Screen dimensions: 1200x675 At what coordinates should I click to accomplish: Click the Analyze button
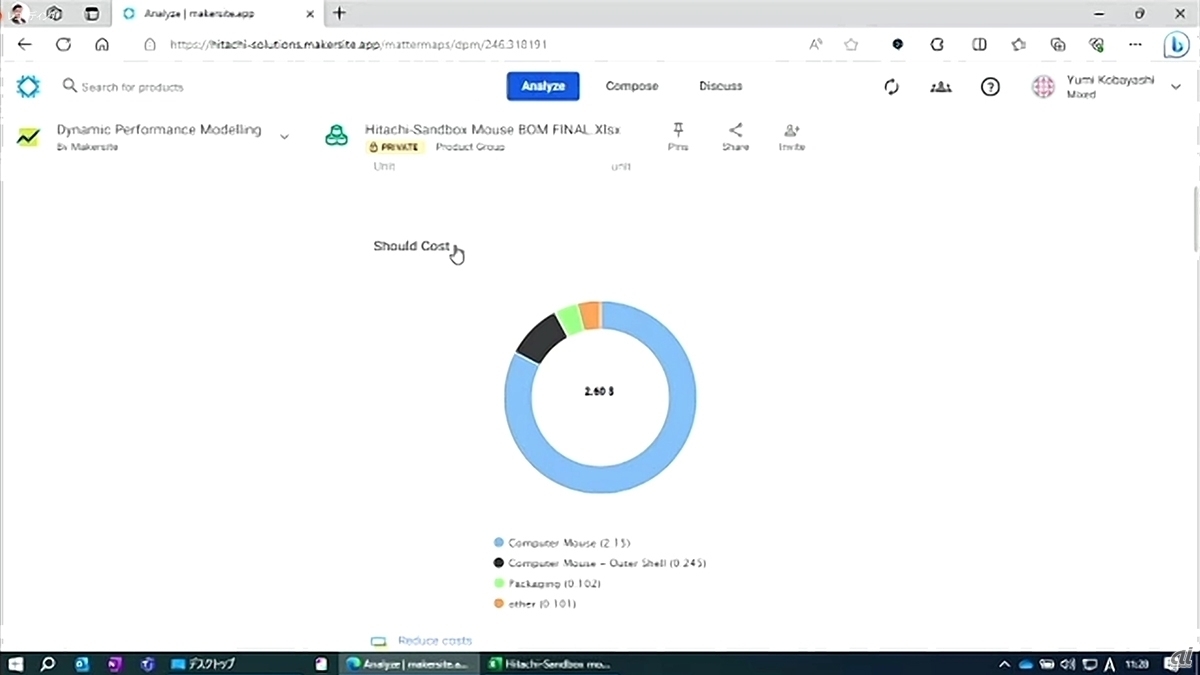[543, 87]
